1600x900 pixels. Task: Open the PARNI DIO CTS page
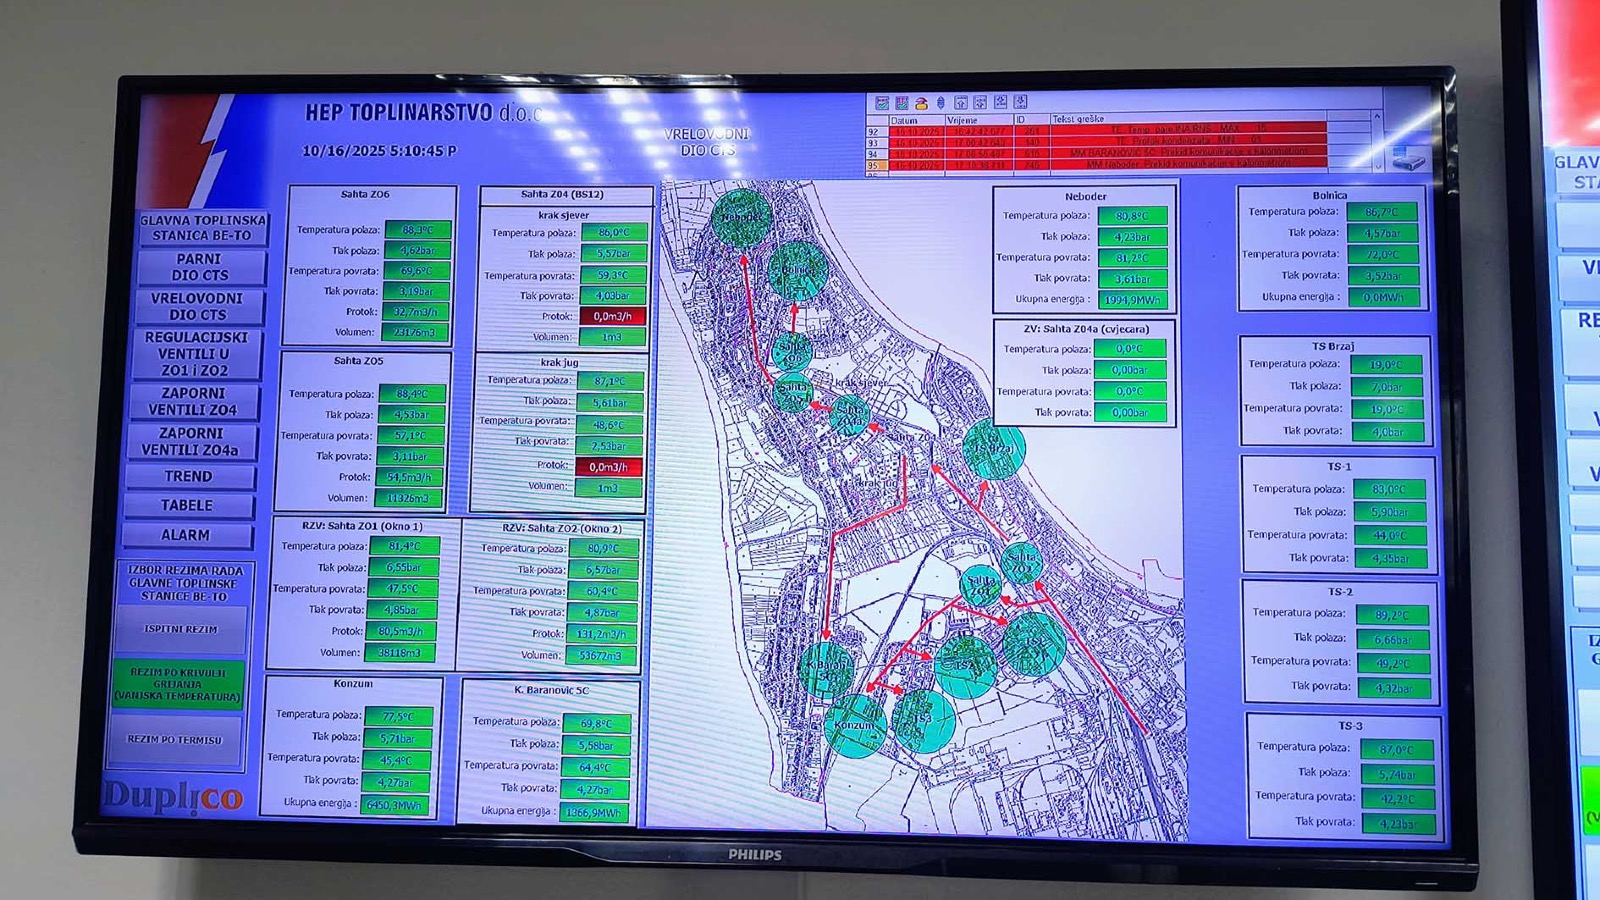coord(200,267)
